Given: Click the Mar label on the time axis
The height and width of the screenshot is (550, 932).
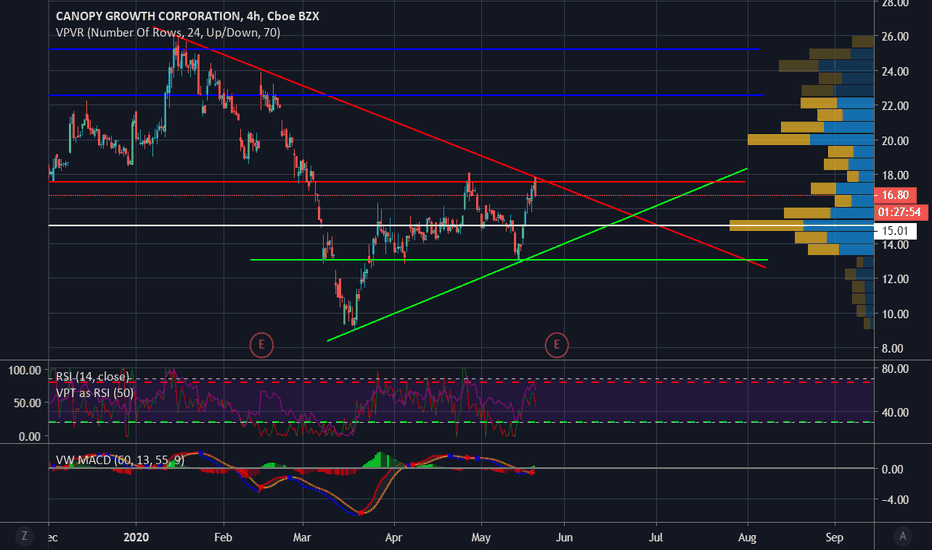Looking at the screenshot, I should point(302,538).
